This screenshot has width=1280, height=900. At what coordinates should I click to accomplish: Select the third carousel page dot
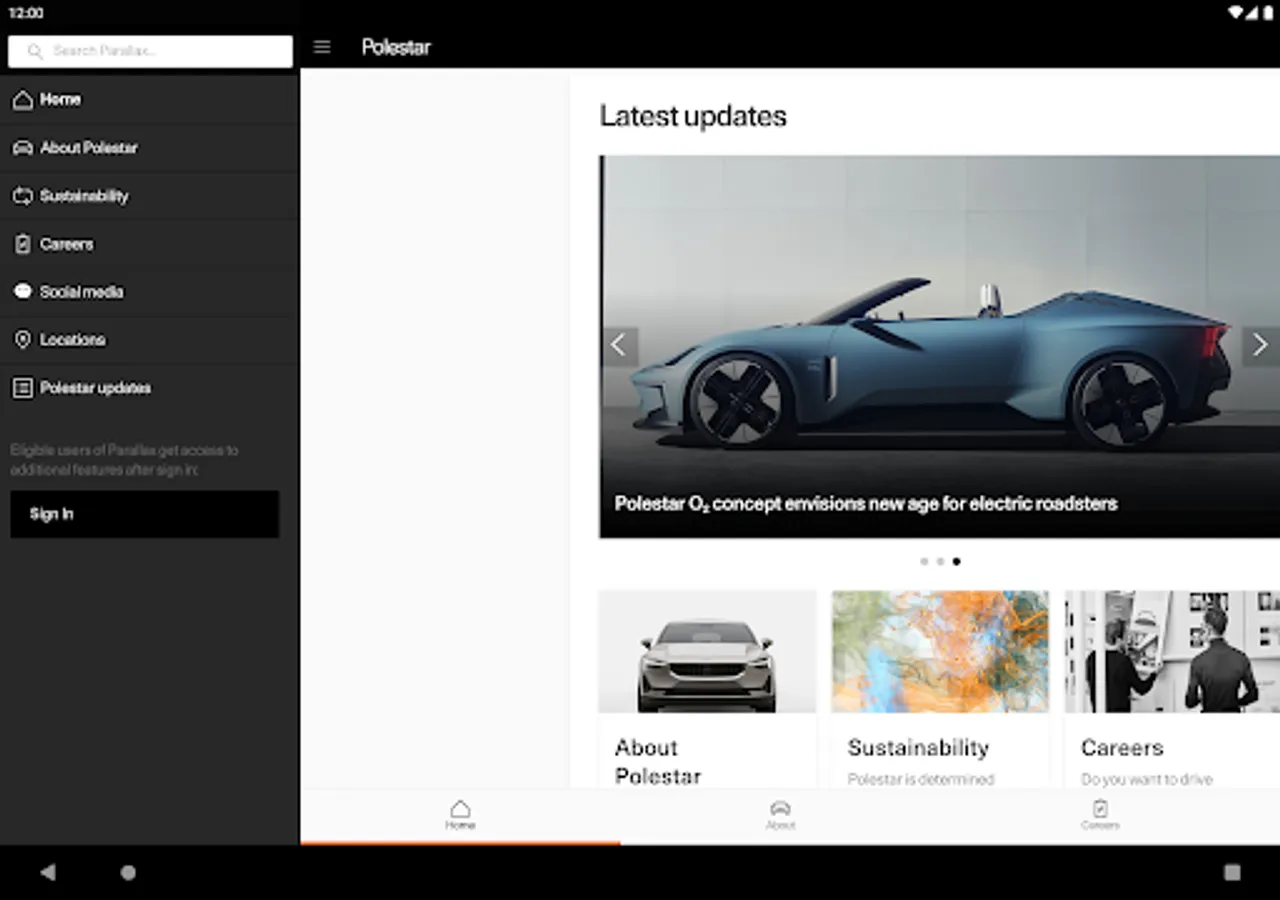click(956, 562)
